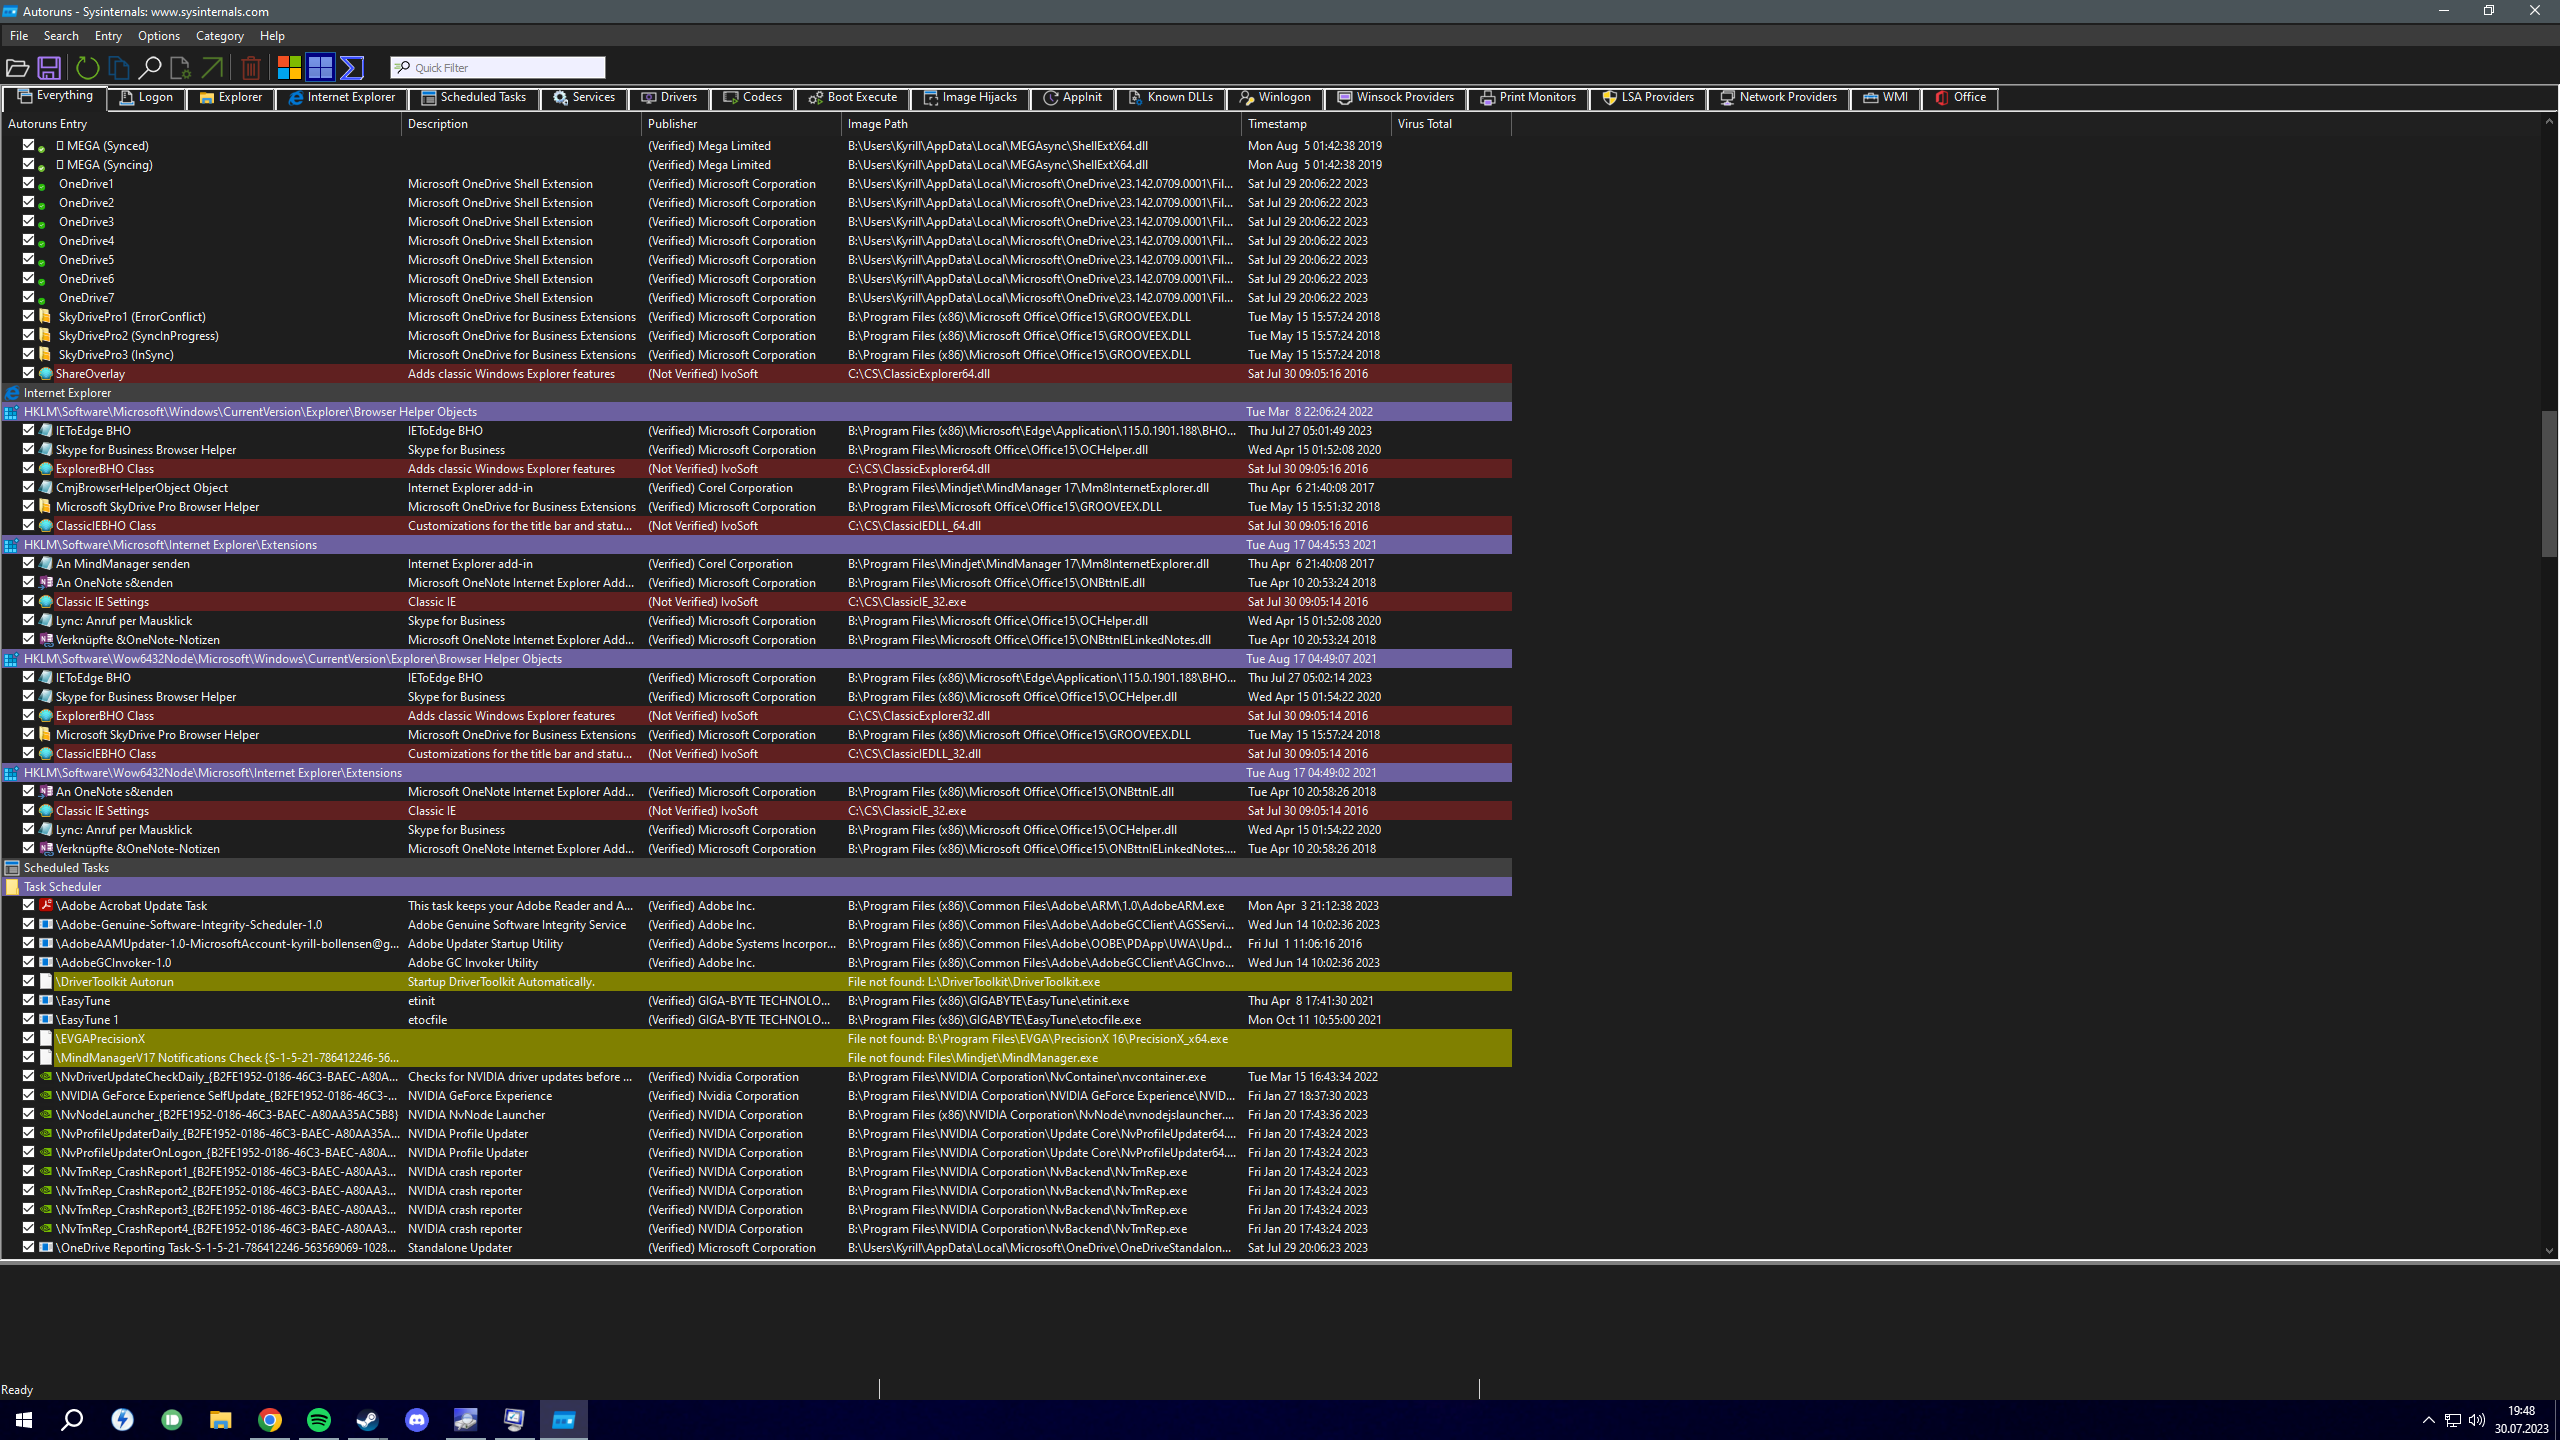
Task: Expand the system tray hidden icons chevron
Action: click(x=2428, y=1420)
